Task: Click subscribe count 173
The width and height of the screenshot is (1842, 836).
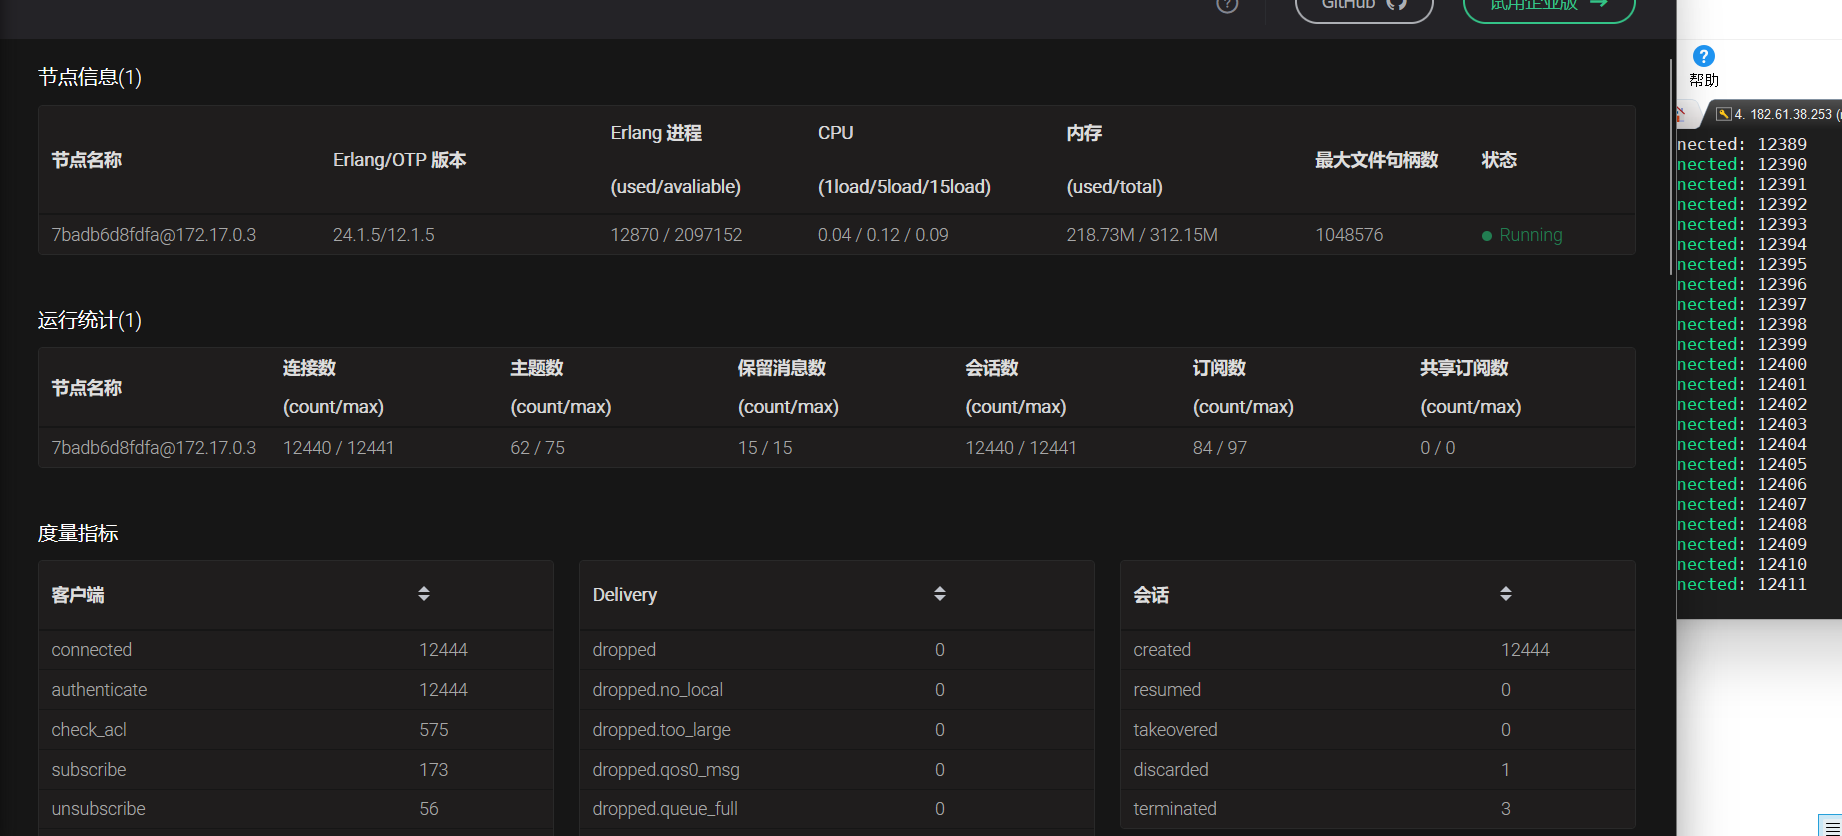Action: point(434,770)
